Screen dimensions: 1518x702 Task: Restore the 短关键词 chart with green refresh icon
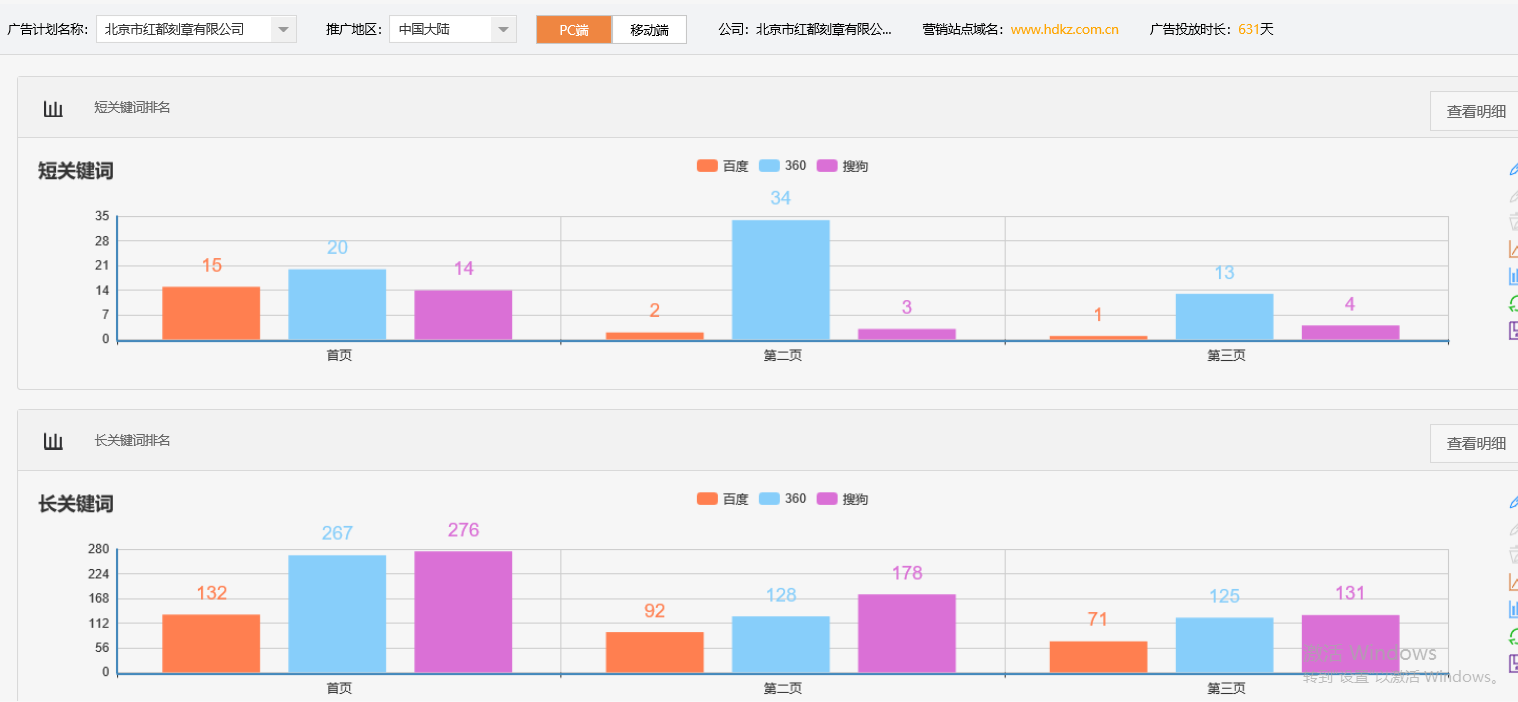1512,303
